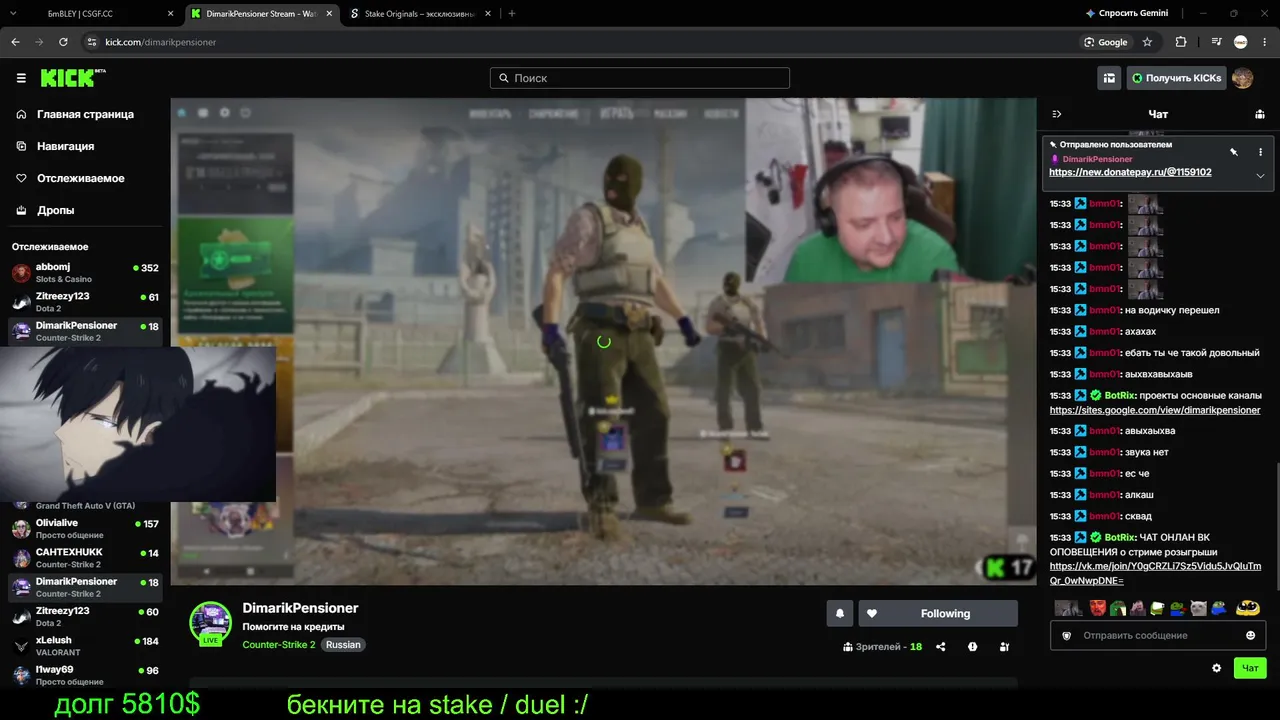
Task: Collapse the chat panel
Action: tap(1057, 114)
